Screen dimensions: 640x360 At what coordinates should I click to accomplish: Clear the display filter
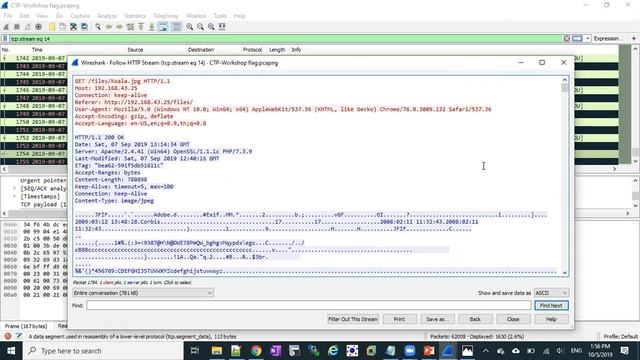[x=567, y=39]
